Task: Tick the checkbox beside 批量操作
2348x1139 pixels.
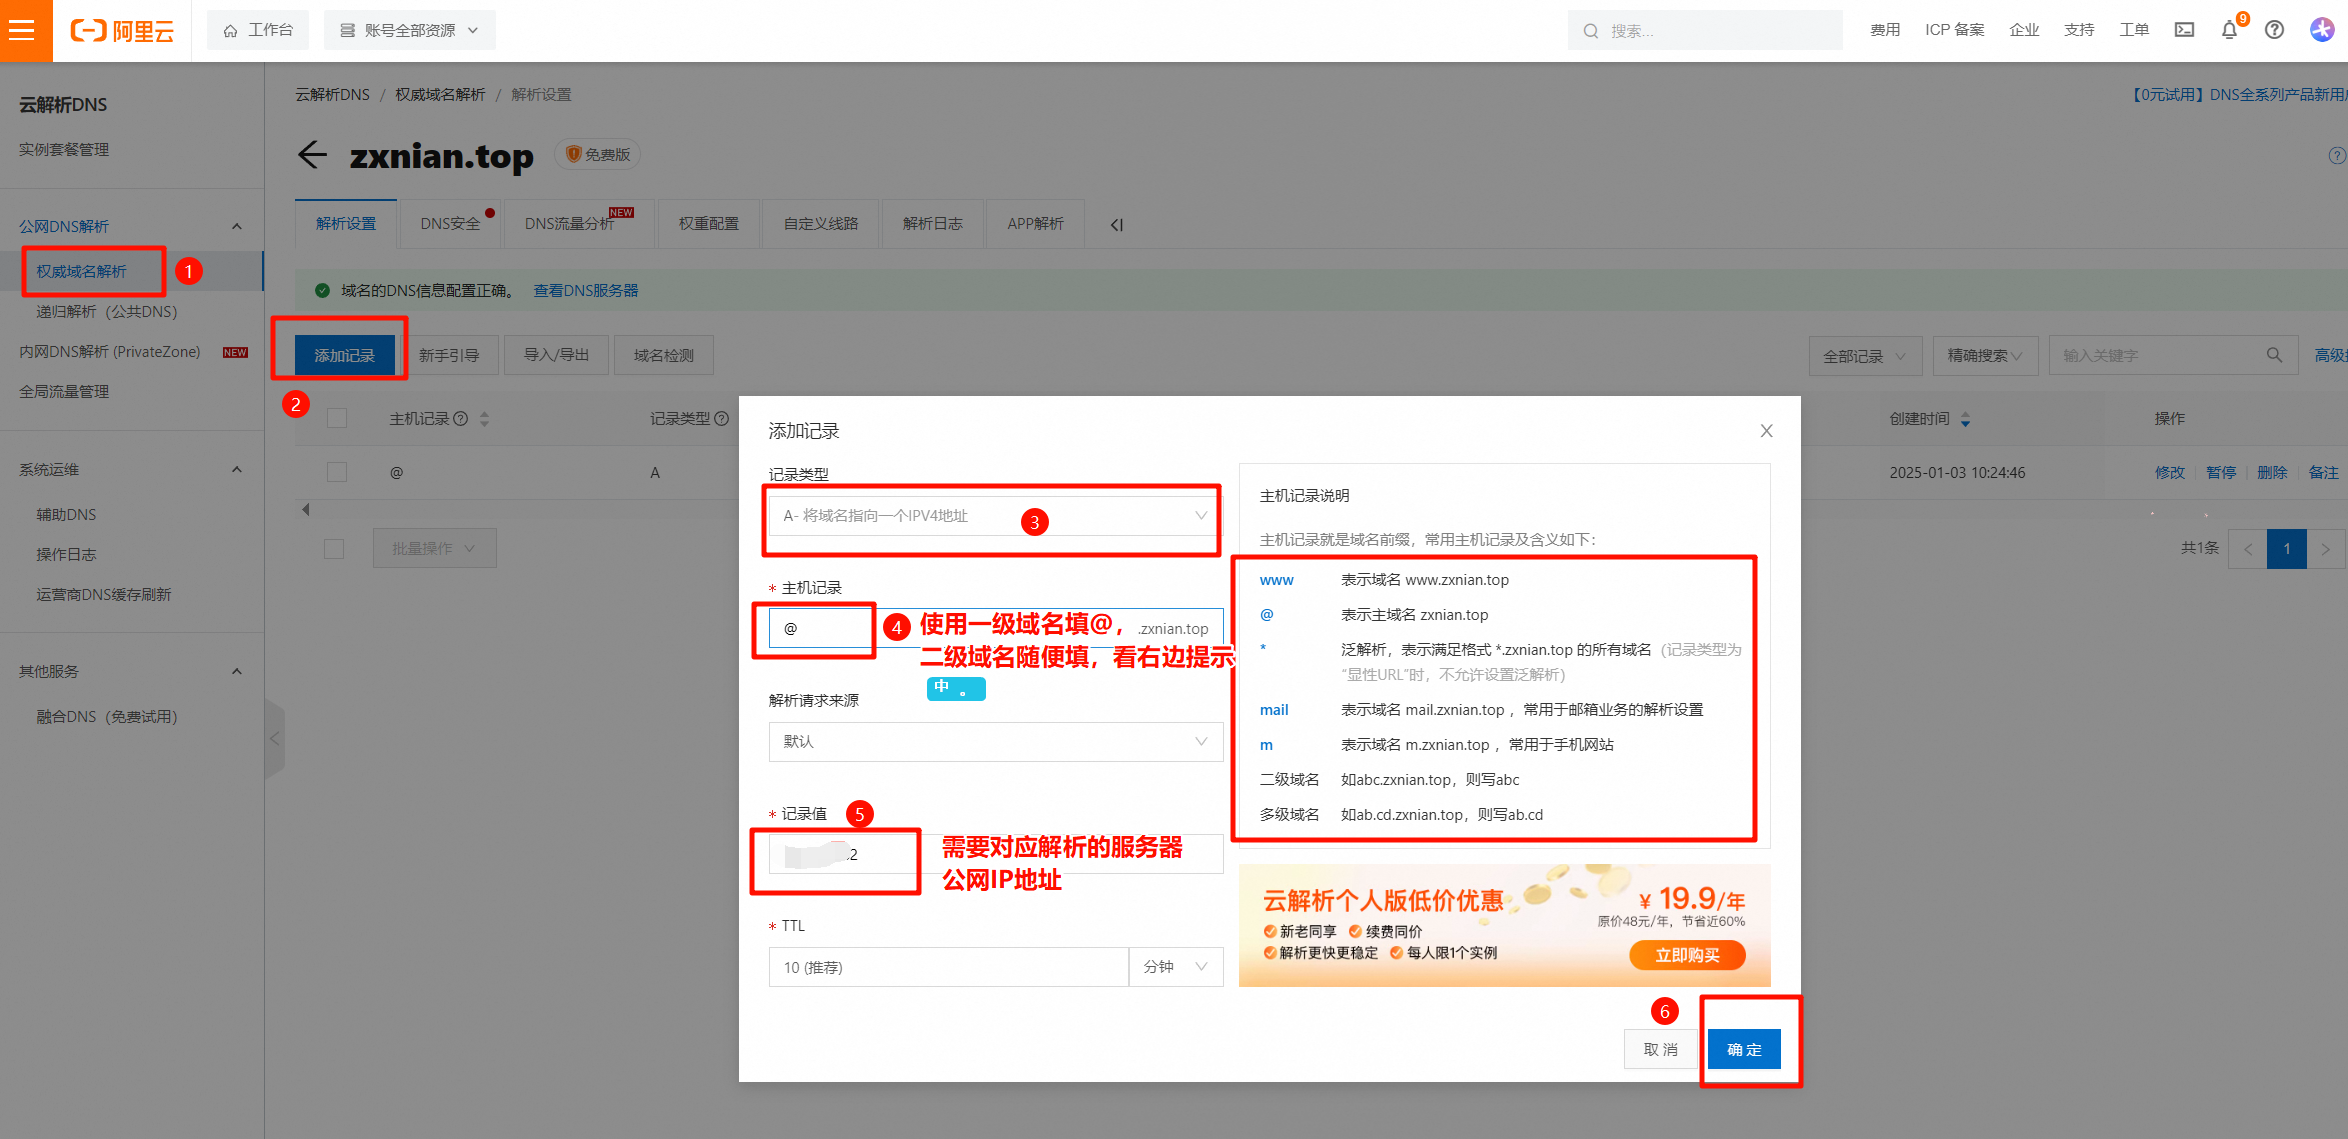Action: coord(334,549)
